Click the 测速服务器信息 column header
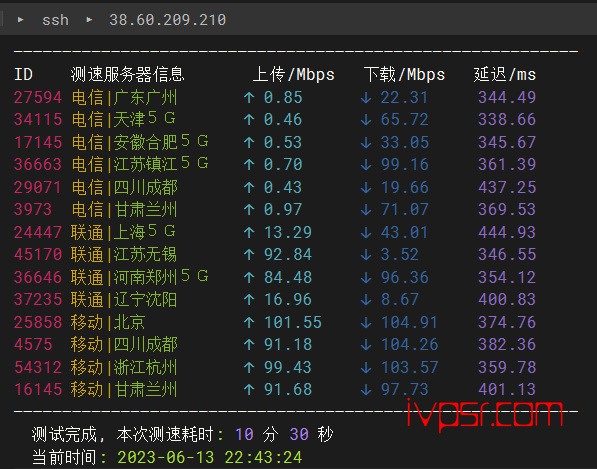The width and height of the screenshot is (597, 469). (128, 75)
